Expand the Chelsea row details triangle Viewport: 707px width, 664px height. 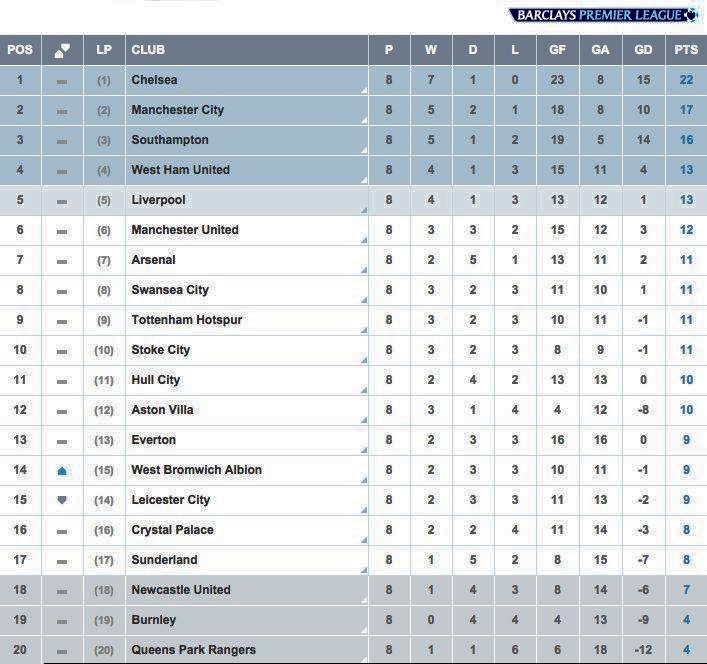click(x=364, y=91)
